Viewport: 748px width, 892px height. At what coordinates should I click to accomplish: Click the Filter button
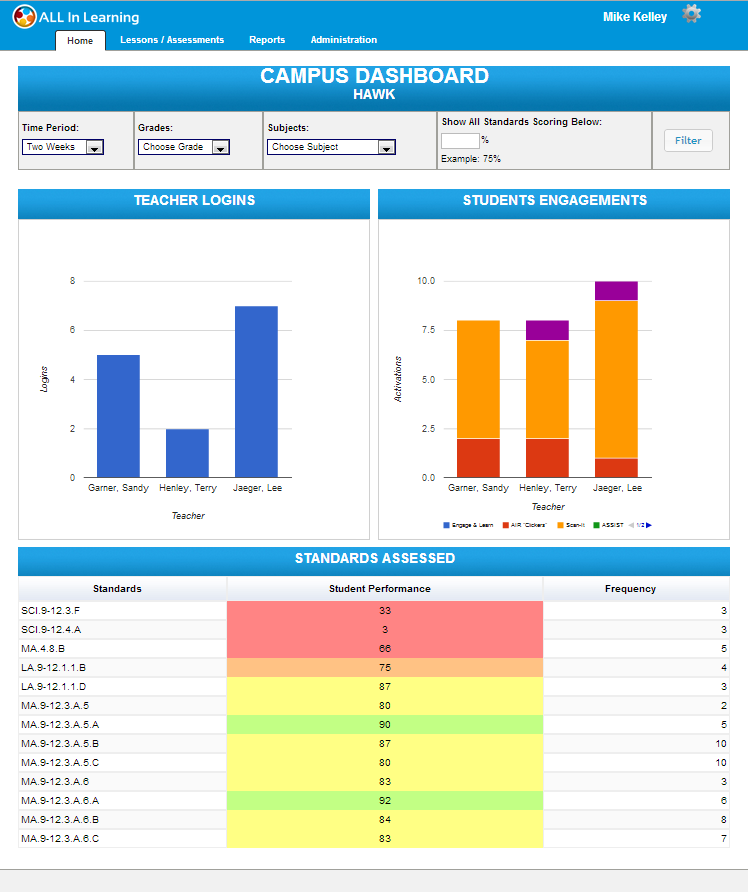(x=688, y=141)
